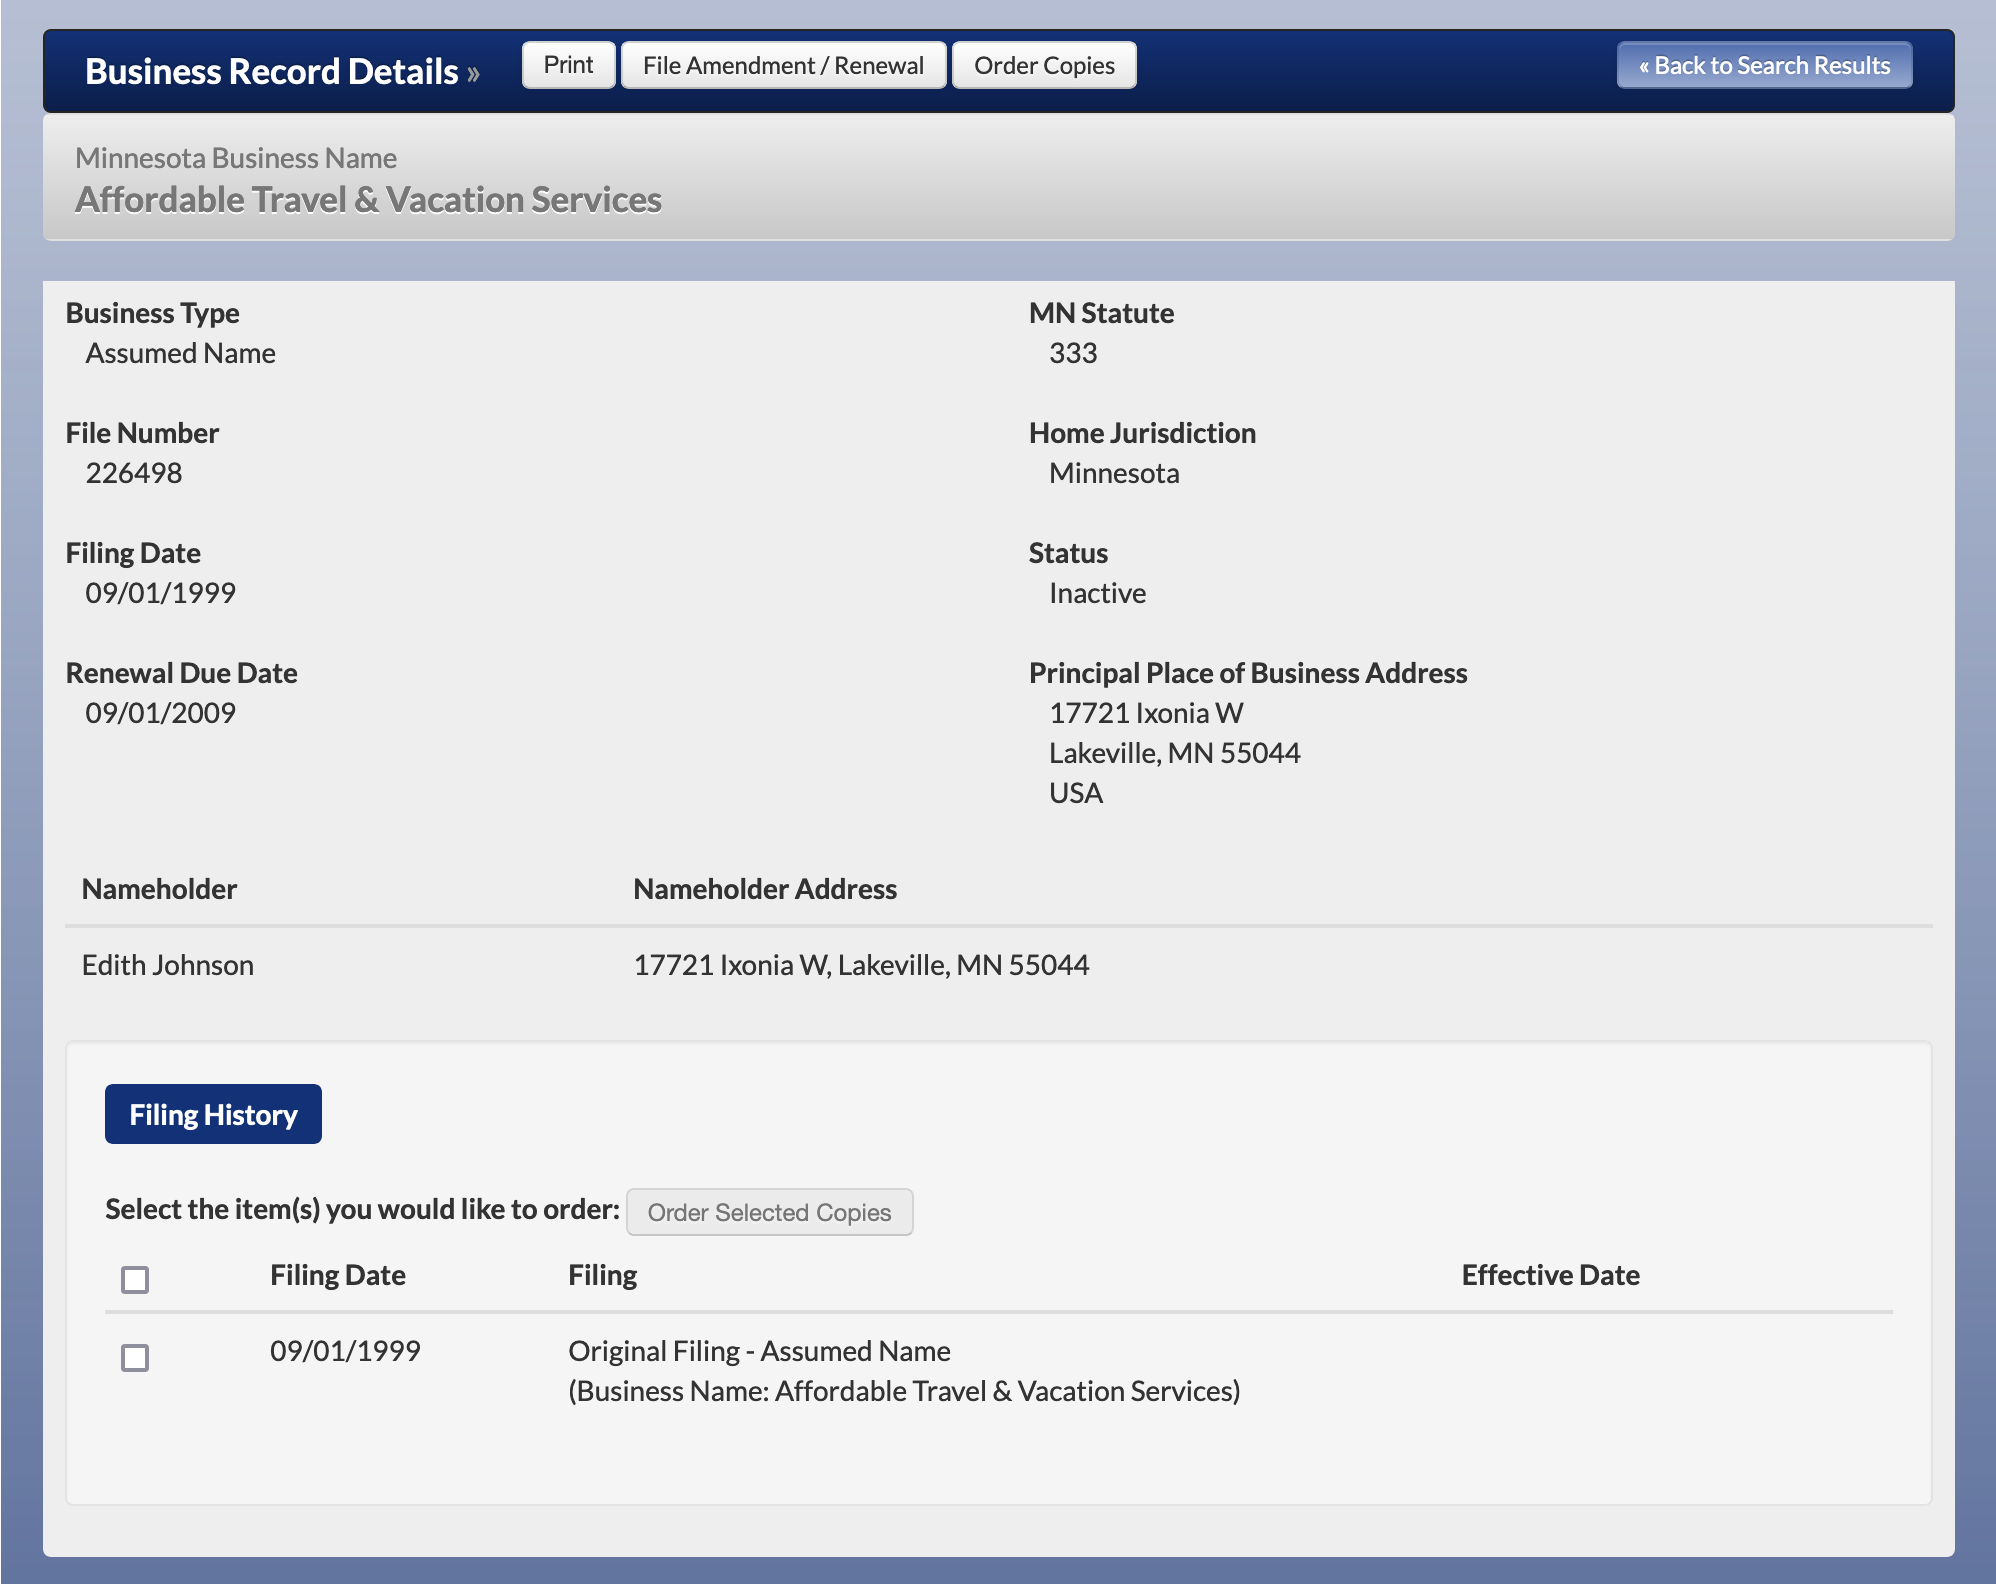The height and width of the screenshot is (1584, 1996).
Task: Click Order Selected Copies button
Action: click(769, 1212)
